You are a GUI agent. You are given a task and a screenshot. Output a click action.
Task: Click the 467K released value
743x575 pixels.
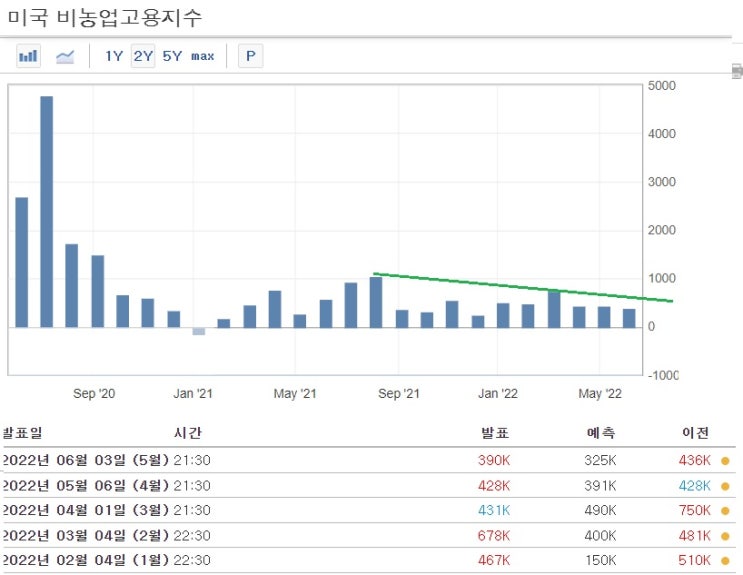tap(494, 560)
